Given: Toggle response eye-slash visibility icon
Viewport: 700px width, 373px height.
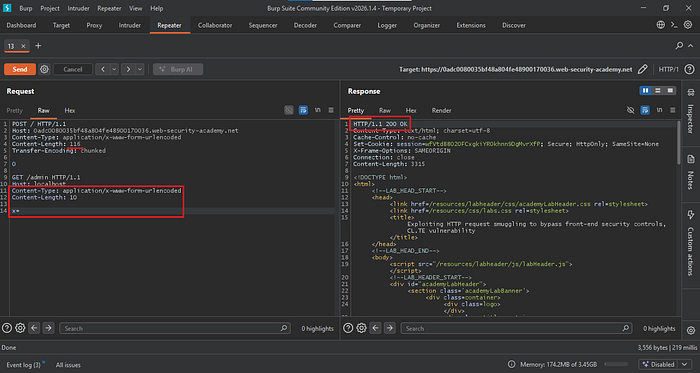Looking at the screenshot, I should [x=630, y=110].
